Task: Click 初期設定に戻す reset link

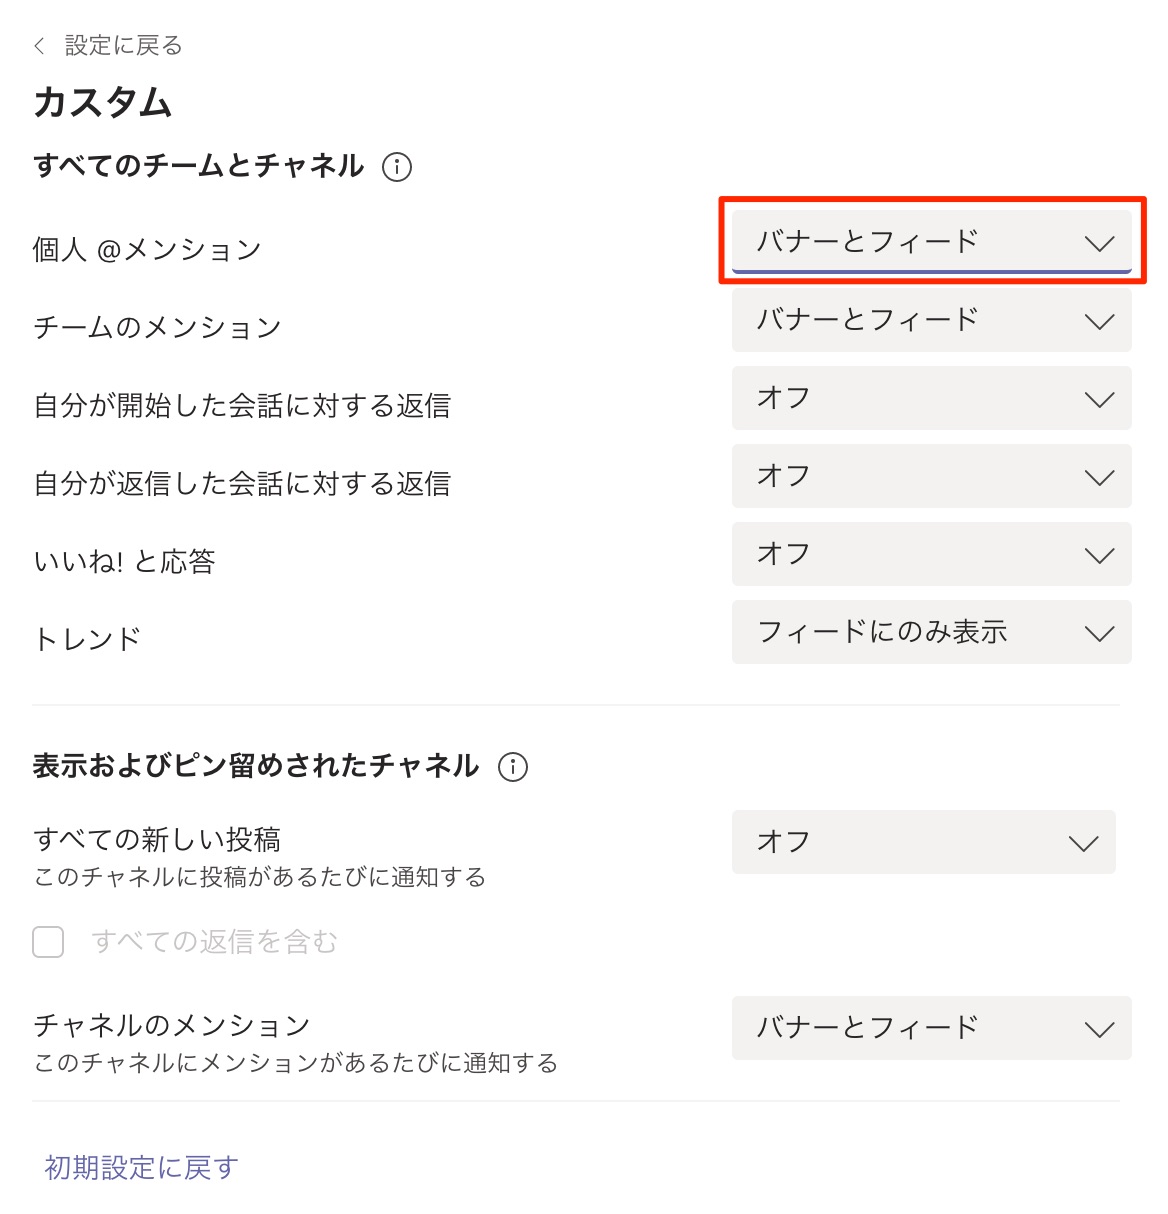Action: 141,1167
